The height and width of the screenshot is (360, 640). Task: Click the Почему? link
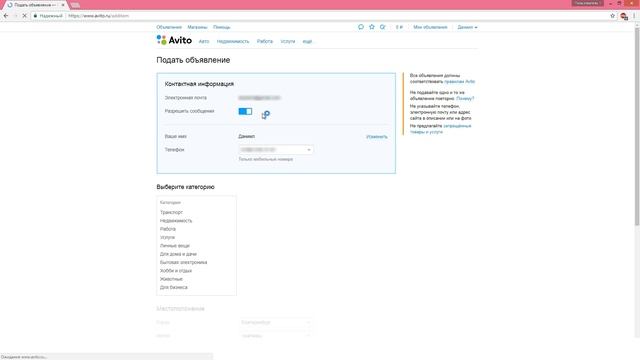[465, 99]
